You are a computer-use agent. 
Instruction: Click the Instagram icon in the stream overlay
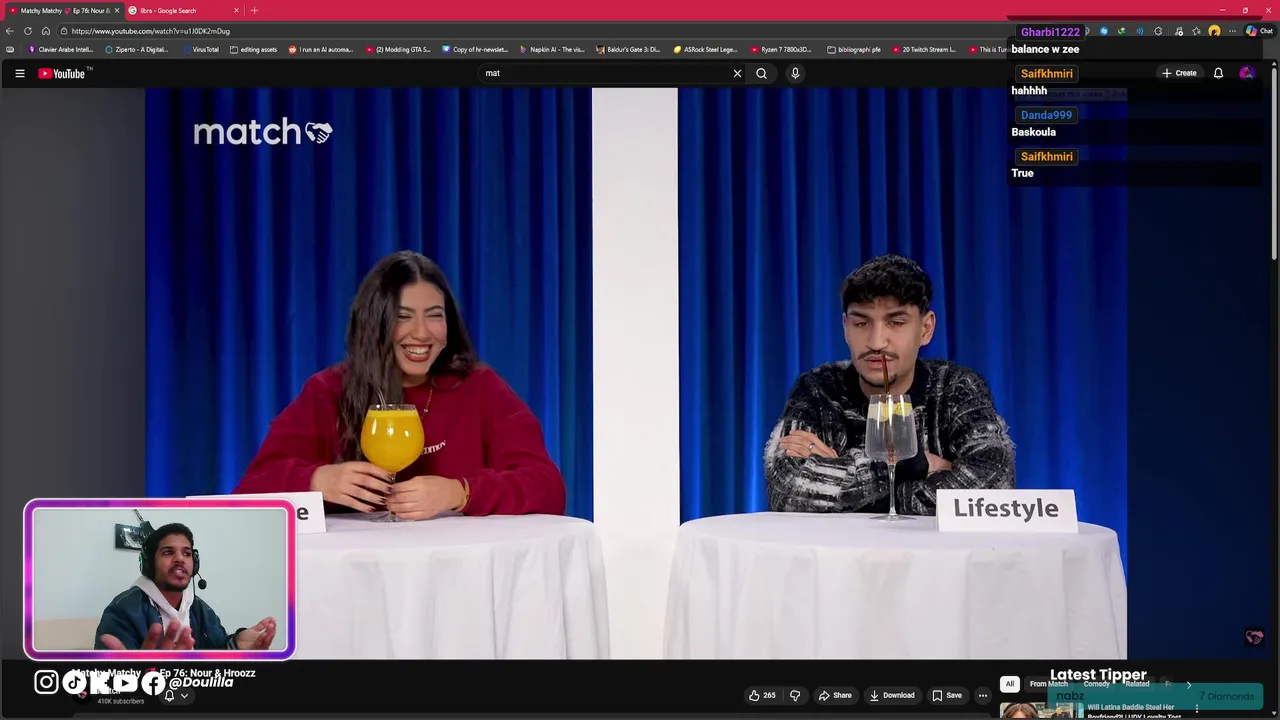46,682
